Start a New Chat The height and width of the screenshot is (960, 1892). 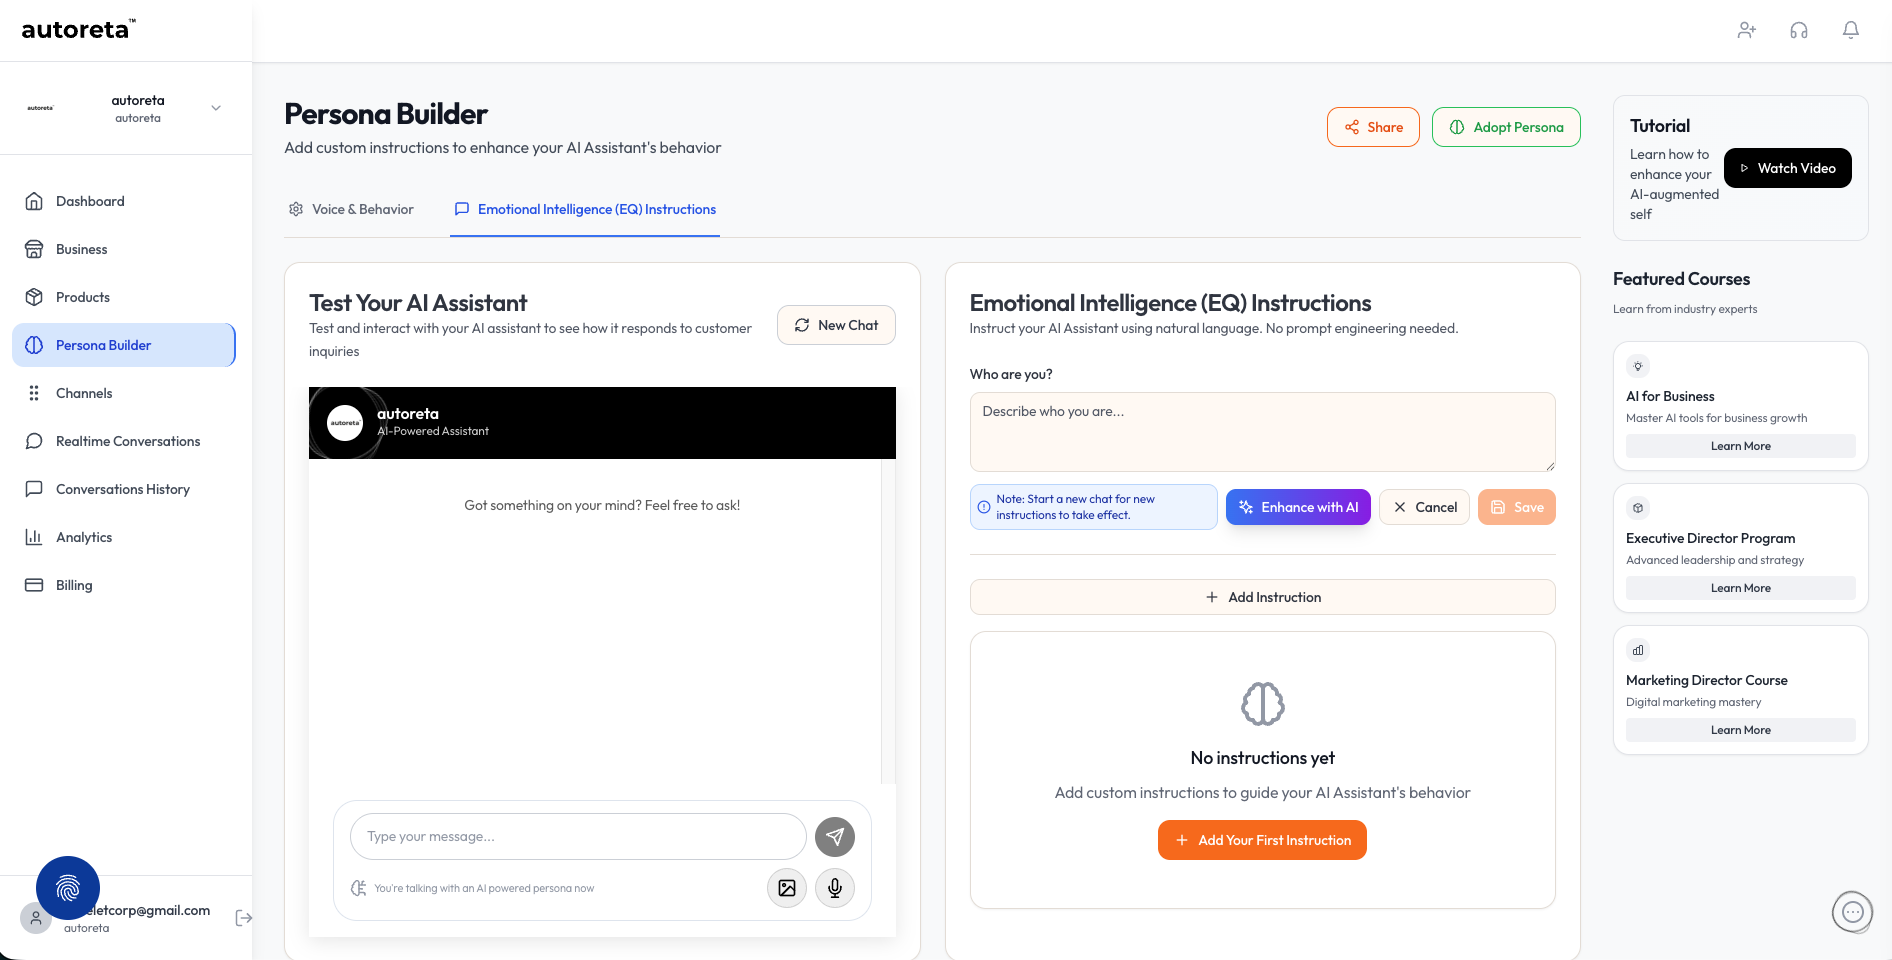pos(836,325)
